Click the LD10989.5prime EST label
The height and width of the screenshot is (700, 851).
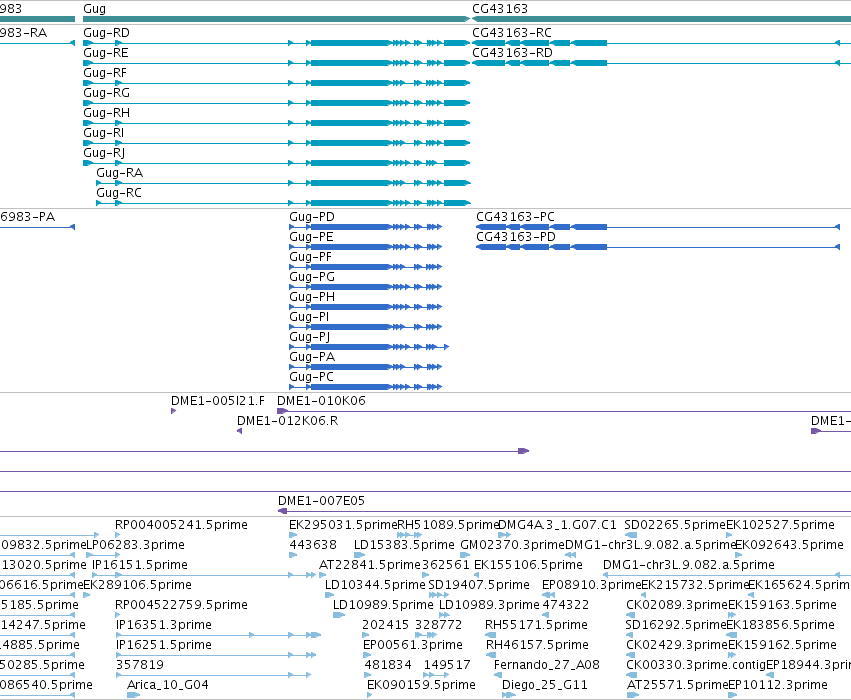point(383,605)
